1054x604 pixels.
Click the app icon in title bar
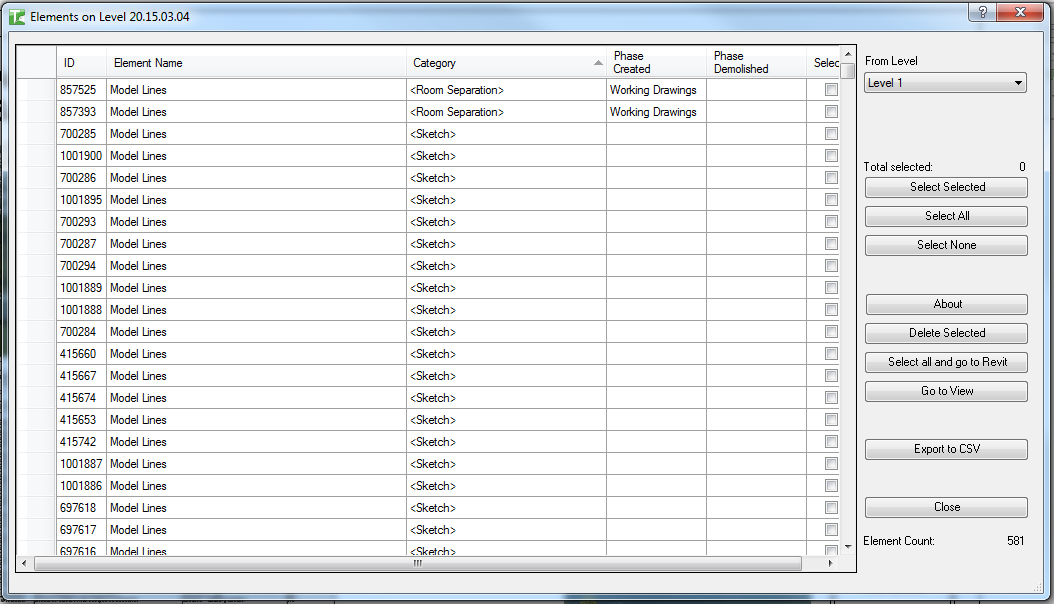pyautogui.click(x=17, y=17)
